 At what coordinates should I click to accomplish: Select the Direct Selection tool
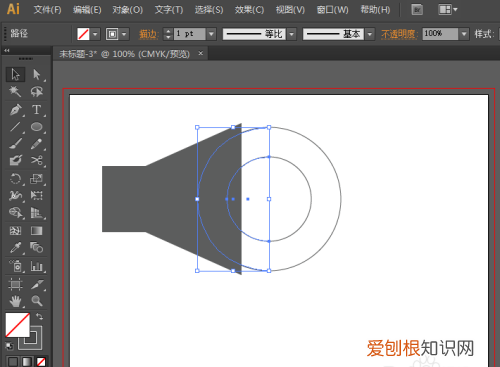pos(37,74)
